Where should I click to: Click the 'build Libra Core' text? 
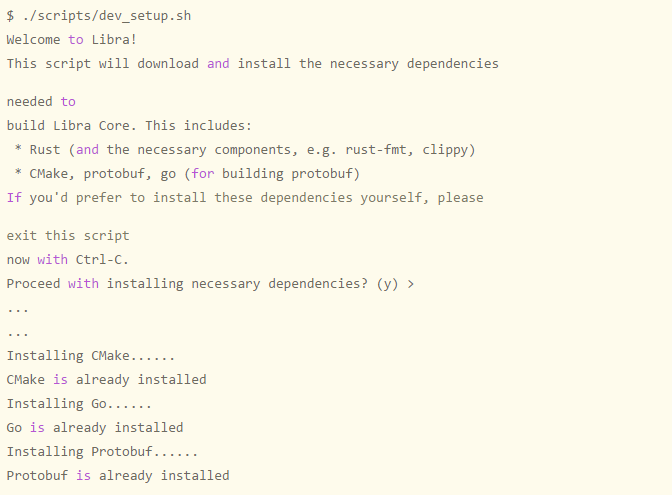click(68, 126)
